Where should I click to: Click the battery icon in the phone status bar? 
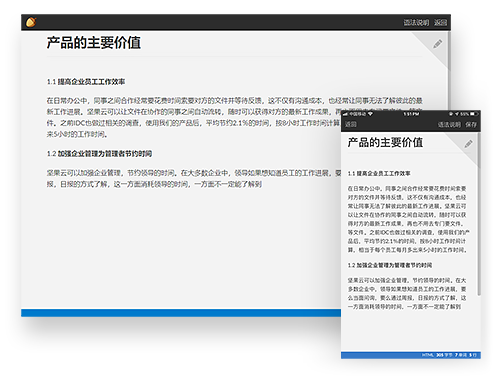474,114
